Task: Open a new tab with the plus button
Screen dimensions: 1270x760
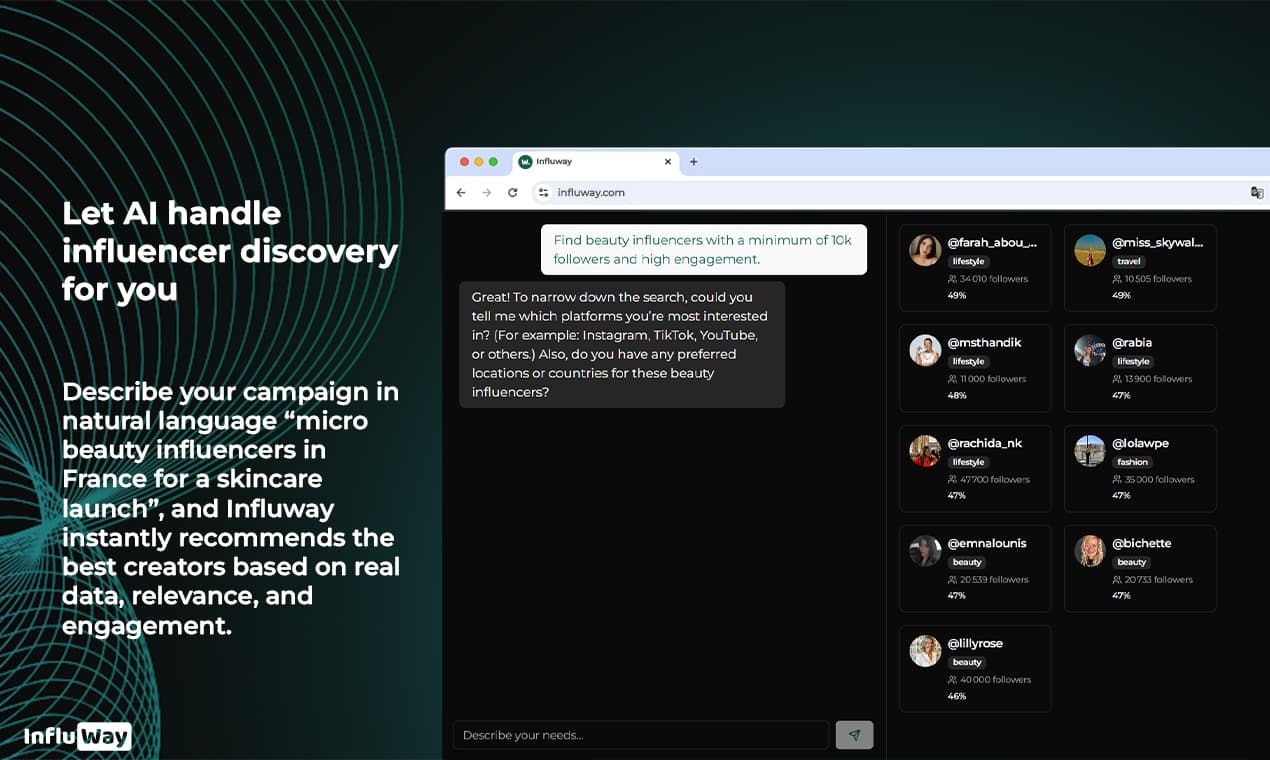Action: click(x=693, y=161)
